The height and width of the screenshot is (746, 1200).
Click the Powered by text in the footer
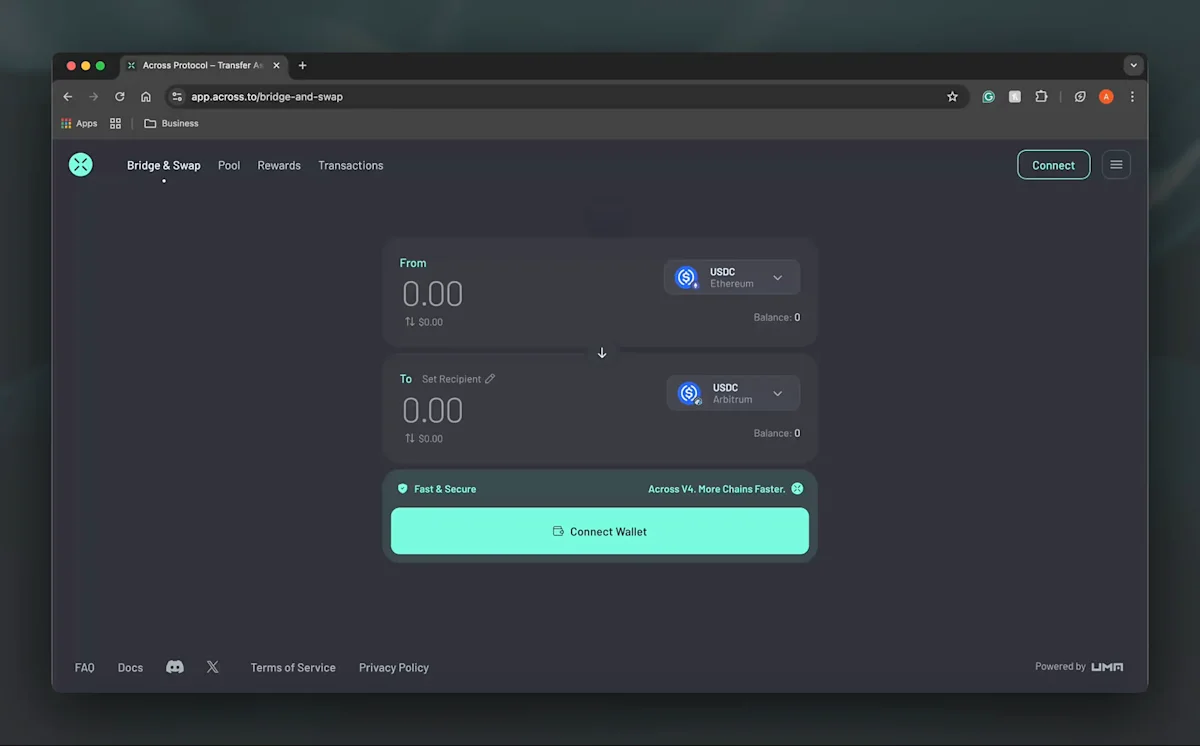click(1060, 666)
